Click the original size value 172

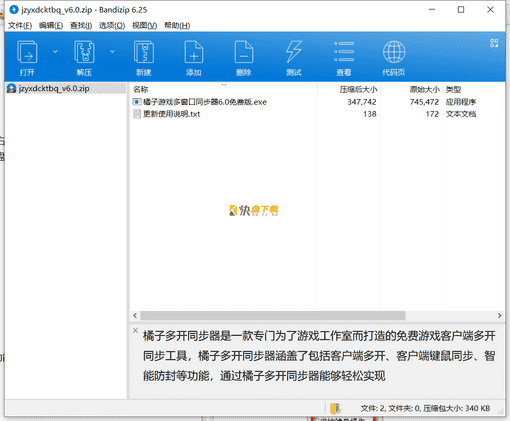(432, 114)
